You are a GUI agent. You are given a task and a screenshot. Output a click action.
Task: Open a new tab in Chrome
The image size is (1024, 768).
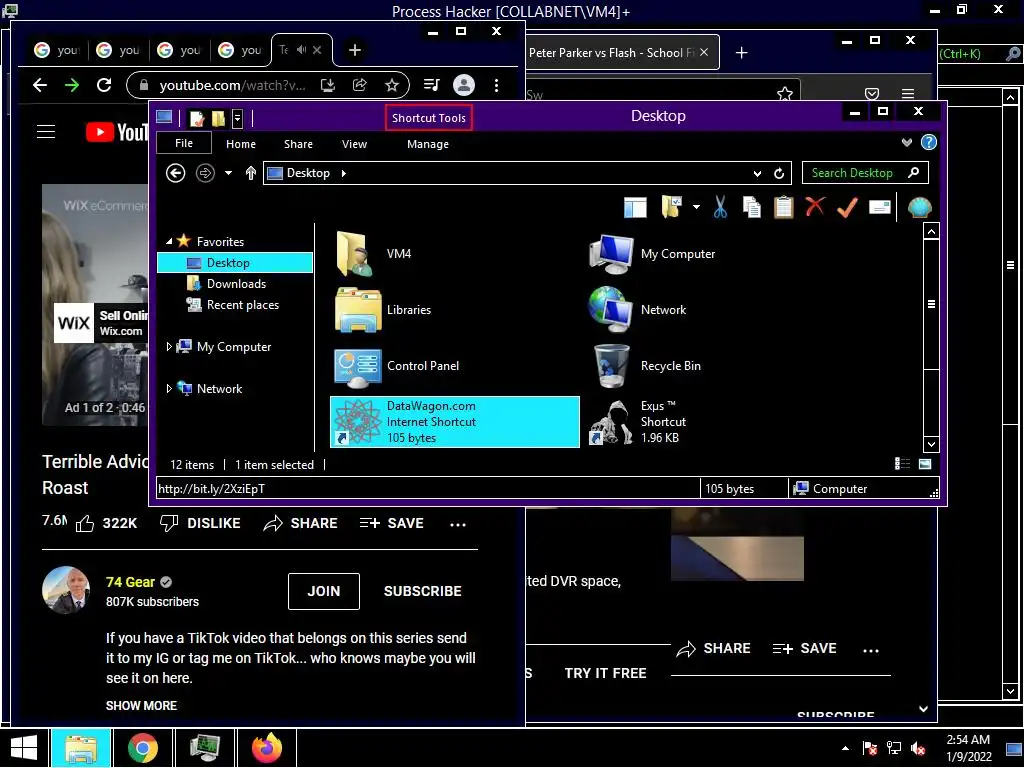click(355, 50)
